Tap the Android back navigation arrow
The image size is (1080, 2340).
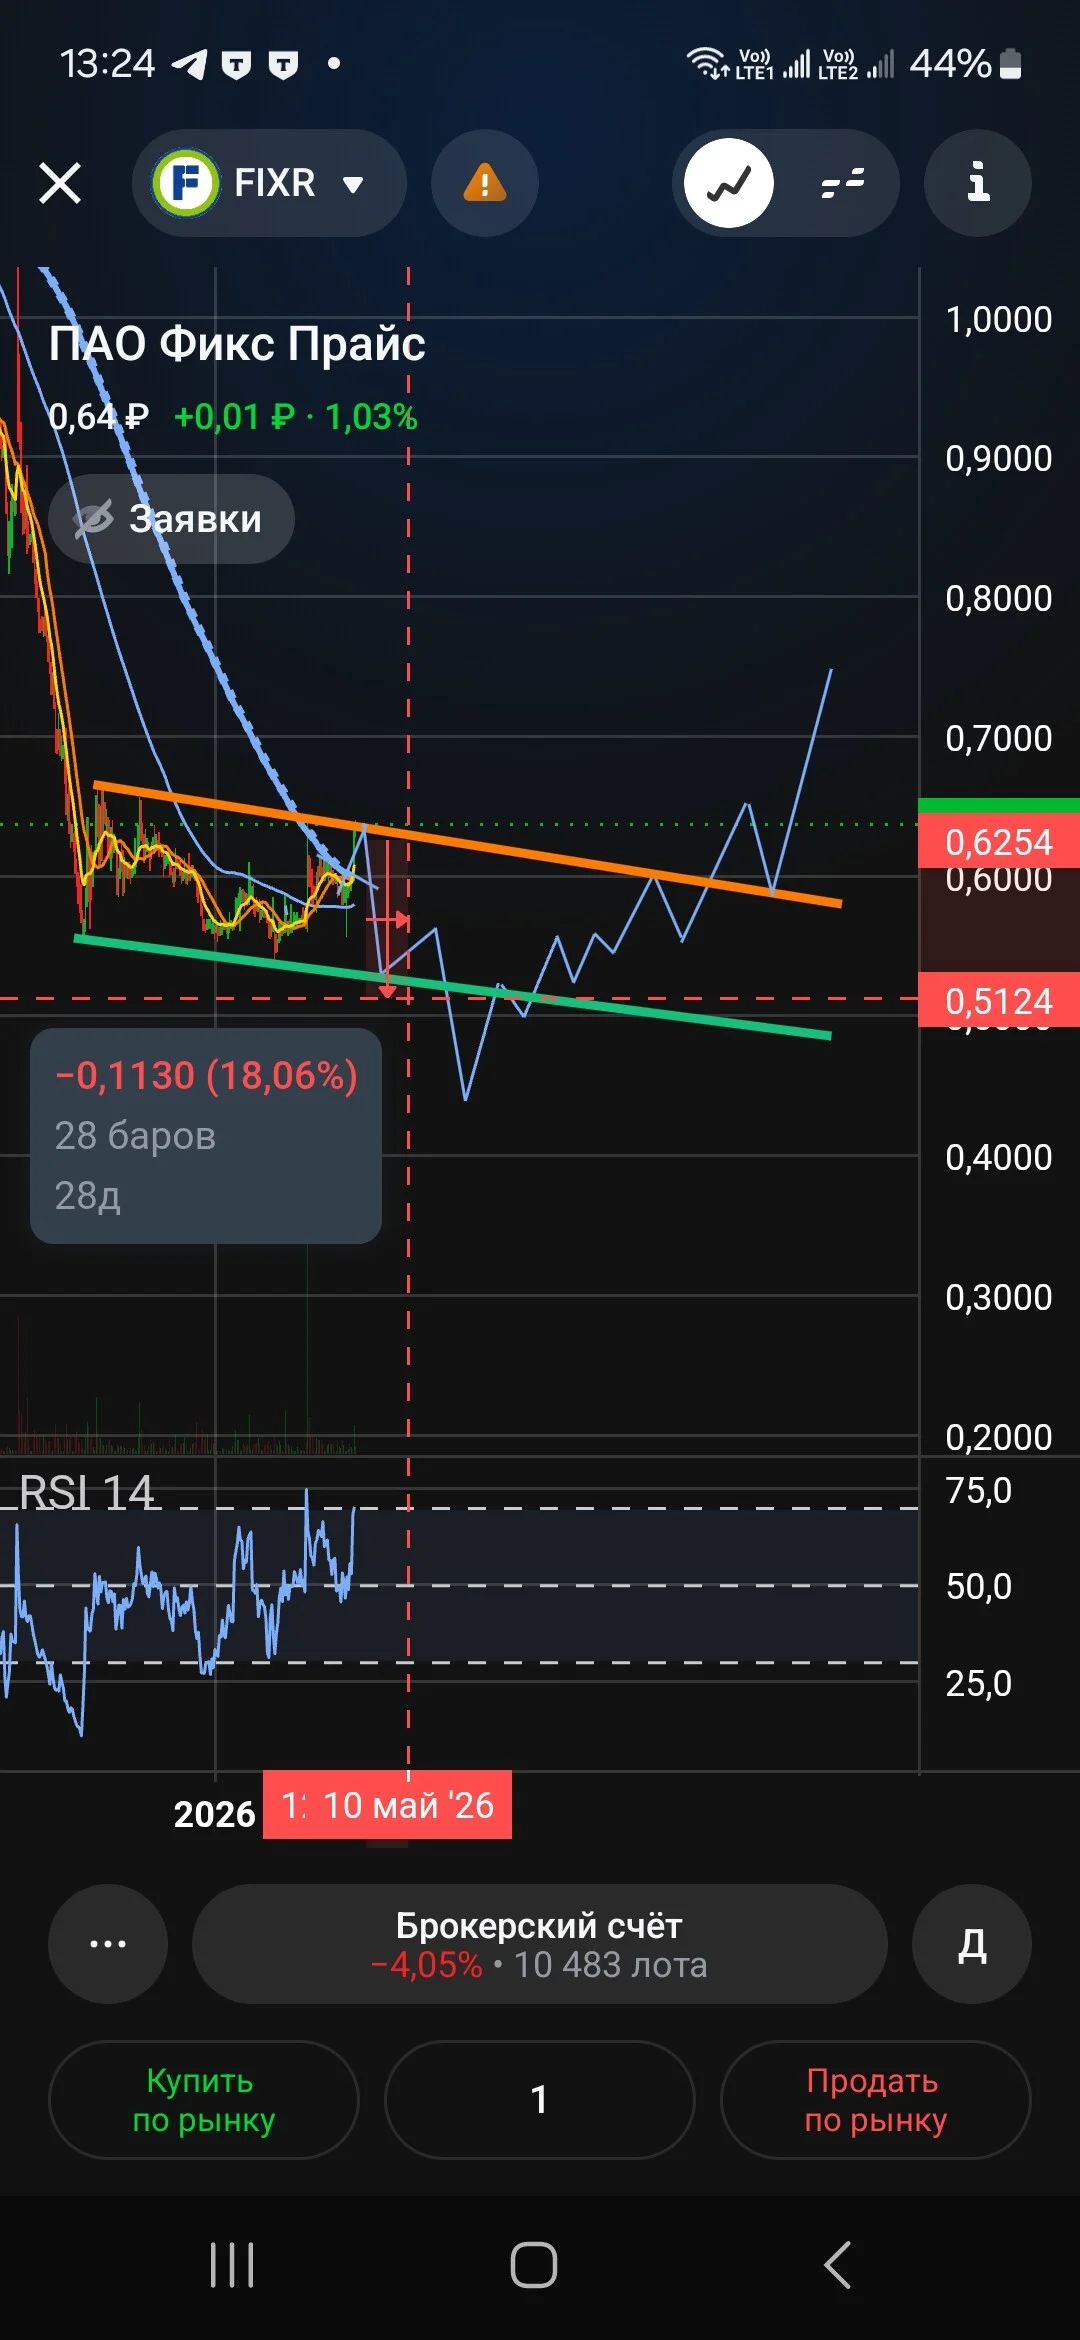tap(838, 2265)
